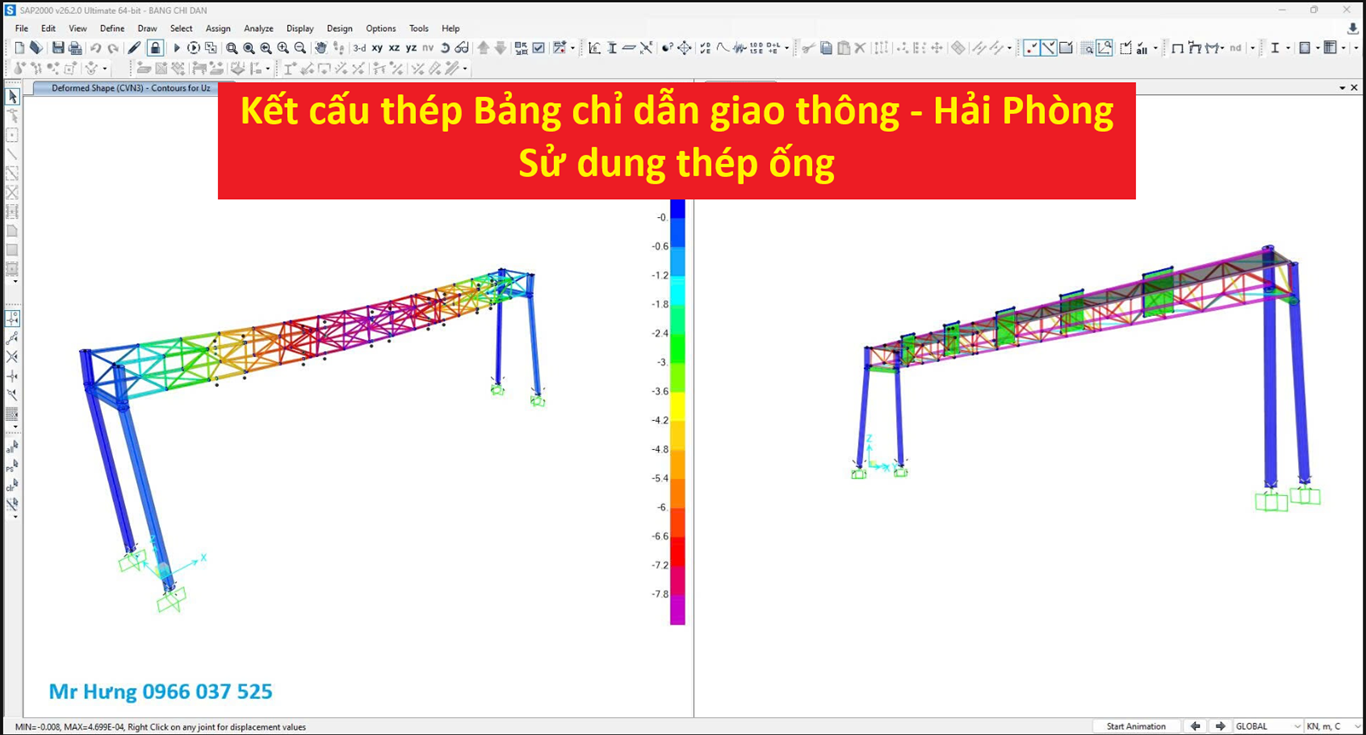Toggle the Lock/Unlock model padlock

coord(155,48)
